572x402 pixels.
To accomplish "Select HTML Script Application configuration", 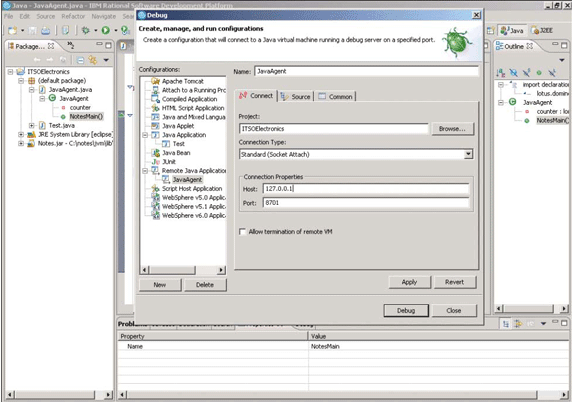I will point(193,108).
